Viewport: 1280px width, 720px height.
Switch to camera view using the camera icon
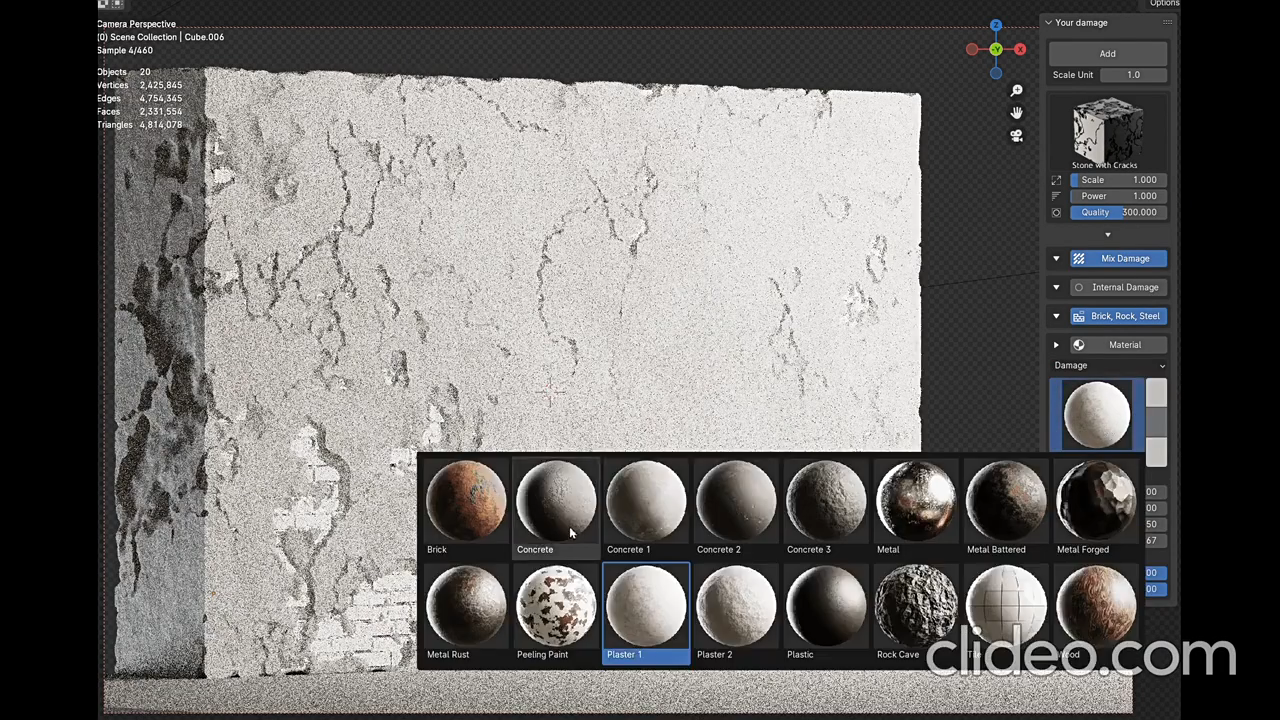pyautogui.click(x=1016, y=136)
